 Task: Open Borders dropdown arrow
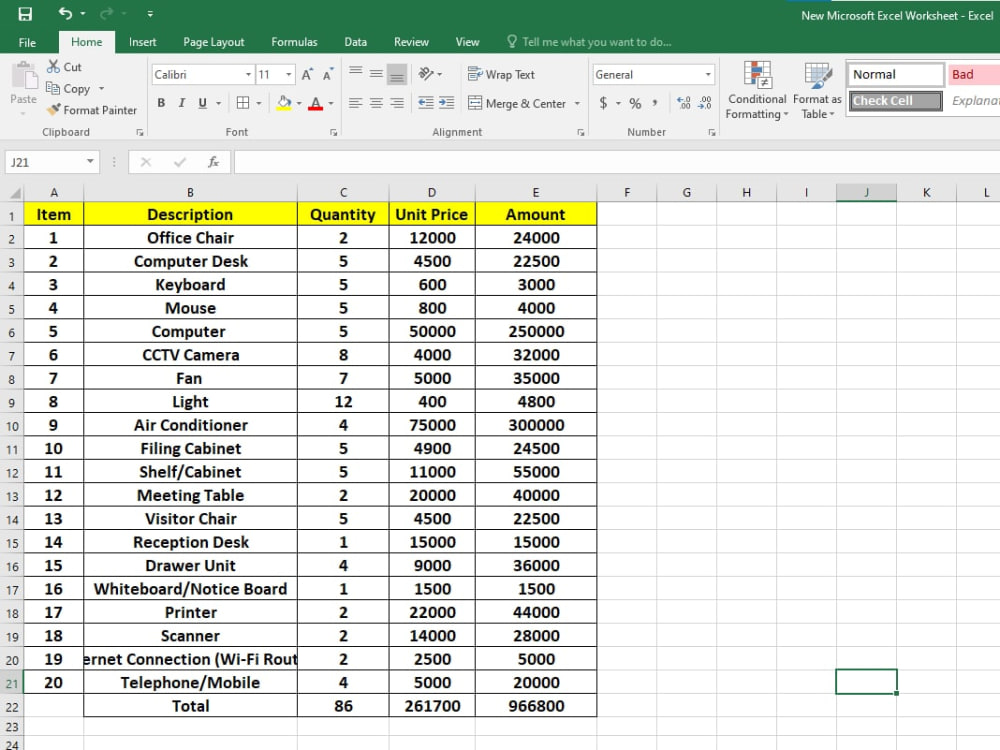[x=259, y=103]
